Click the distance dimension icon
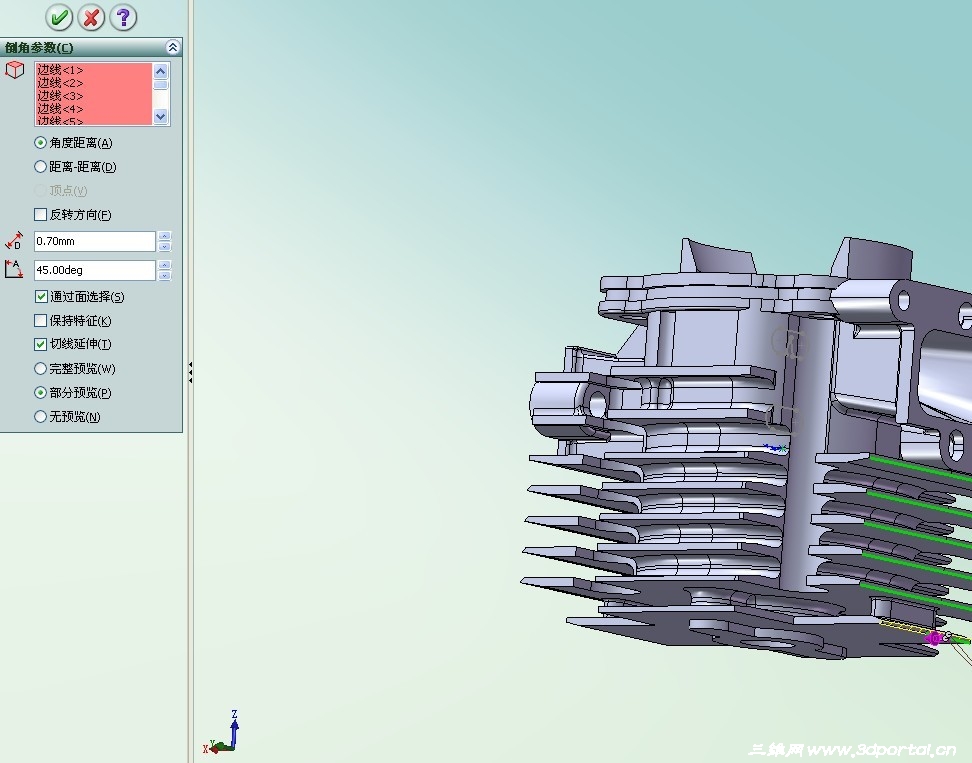 point(14,240)
